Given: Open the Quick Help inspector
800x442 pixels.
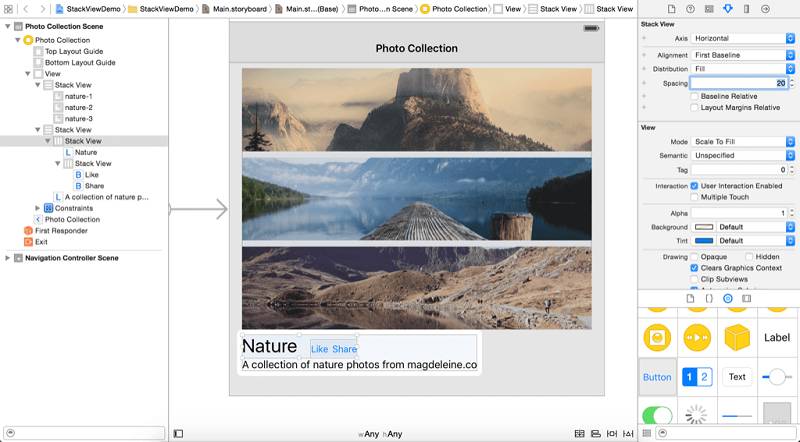Looking at the screenshot, I should click(x=690, y=9).
